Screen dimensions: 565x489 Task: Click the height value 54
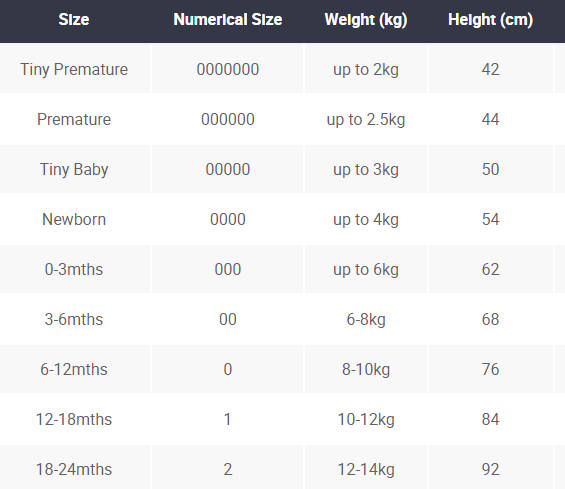[490, 219]
